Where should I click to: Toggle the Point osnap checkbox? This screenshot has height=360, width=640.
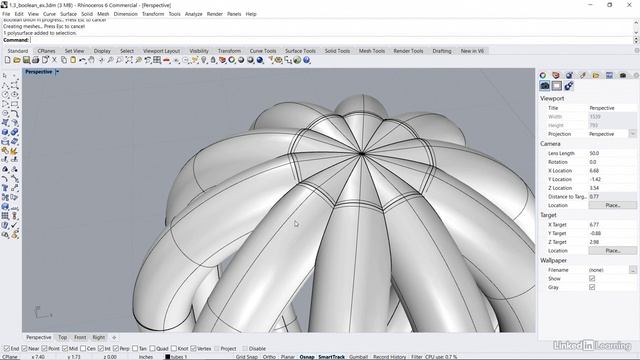(44, 349)
